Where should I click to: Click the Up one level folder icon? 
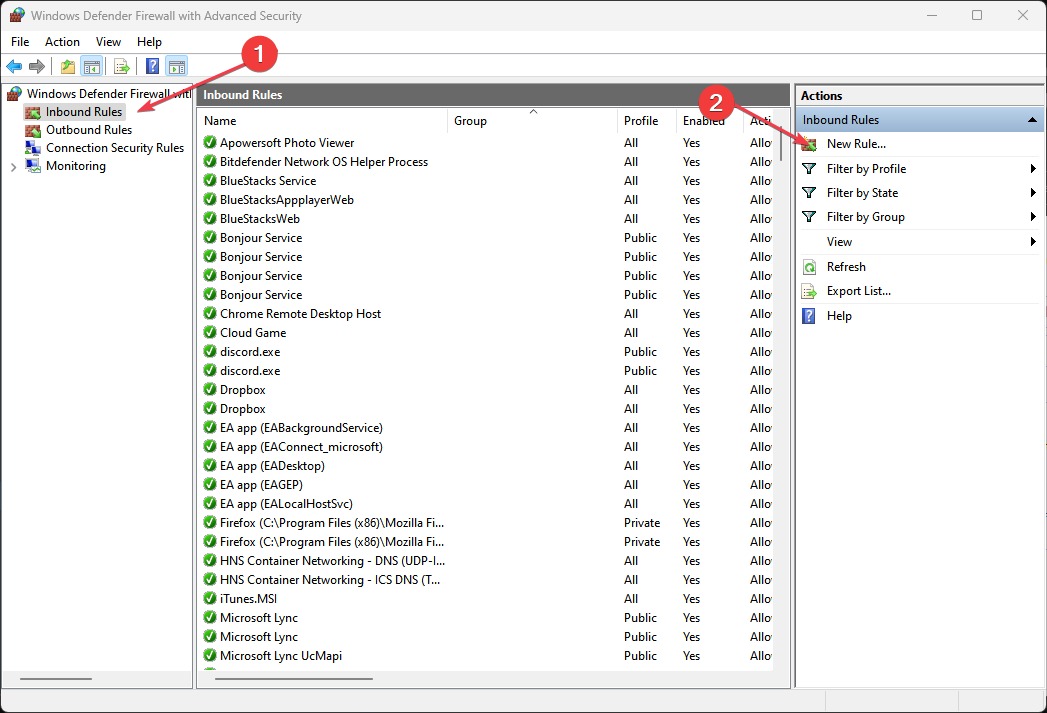67,66
